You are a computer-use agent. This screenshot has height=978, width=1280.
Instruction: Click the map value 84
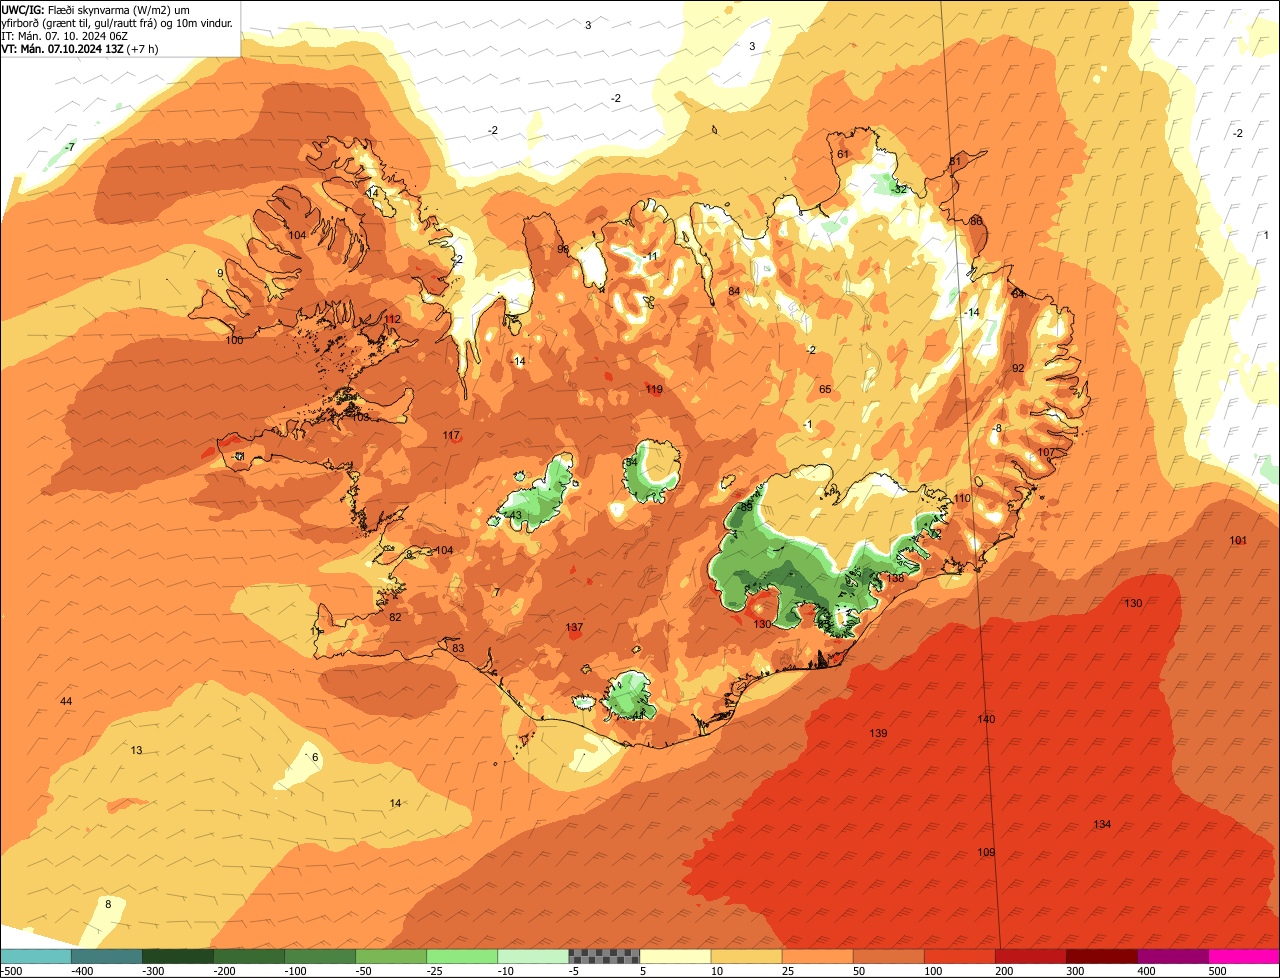[734, 291]
